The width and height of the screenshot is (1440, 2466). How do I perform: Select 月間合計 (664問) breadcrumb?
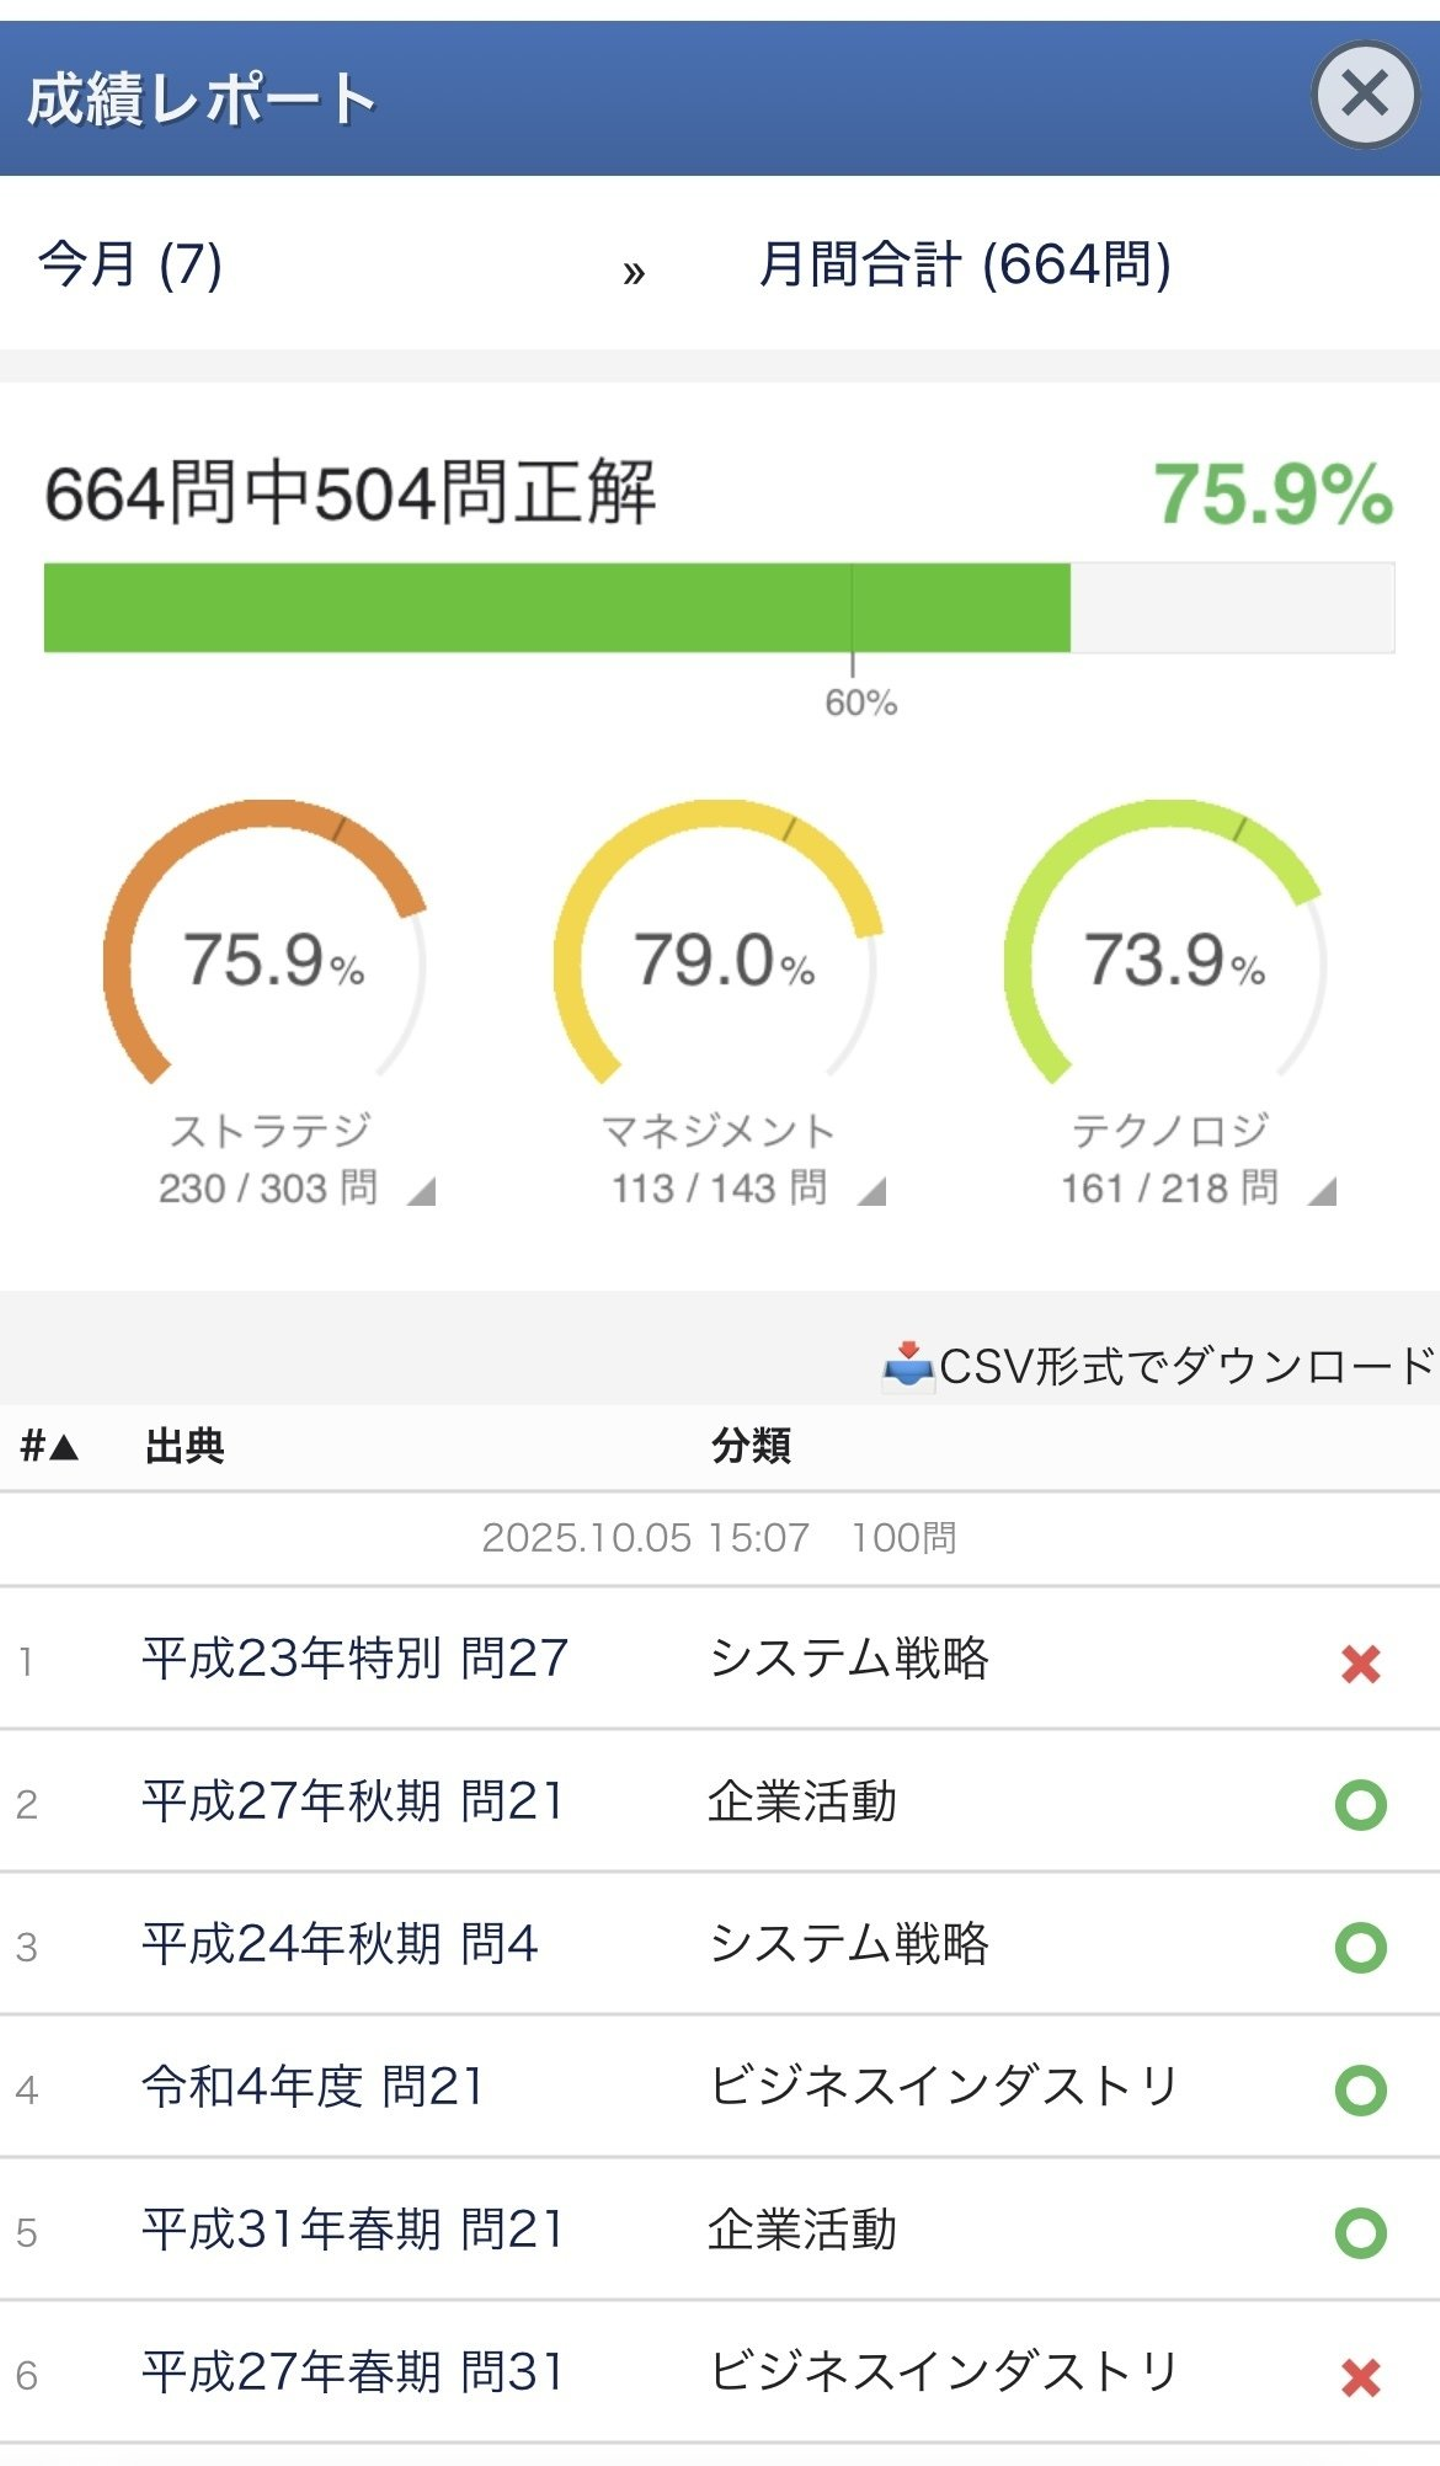point(964,265)
